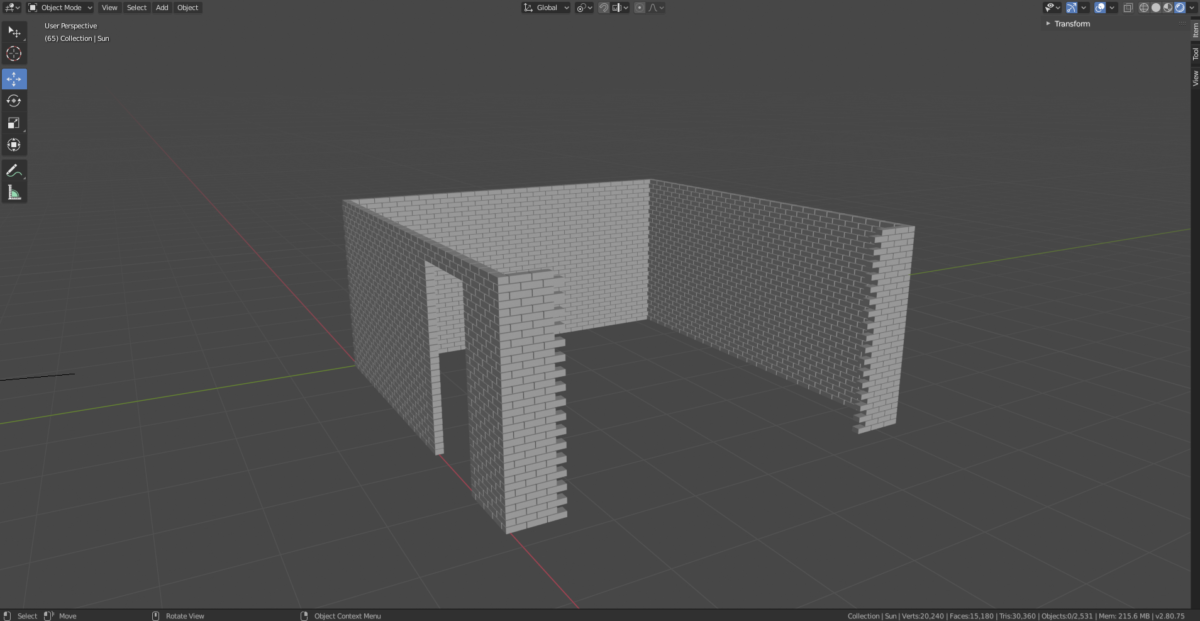The image size is (1200, 621).
Task: Choose the Rotate tool
Action: click(x=14, y=101)
